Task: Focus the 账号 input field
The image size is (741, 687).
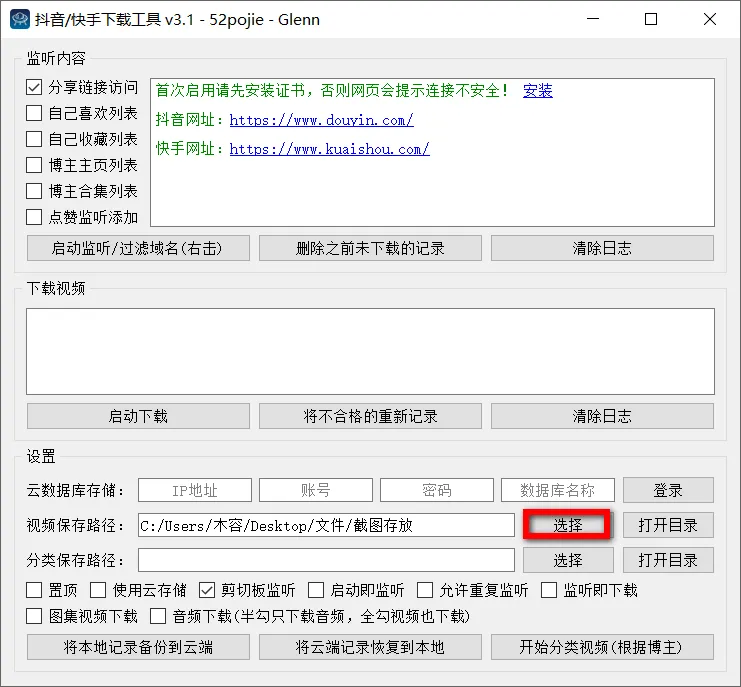Action: (x=316, y=490)
